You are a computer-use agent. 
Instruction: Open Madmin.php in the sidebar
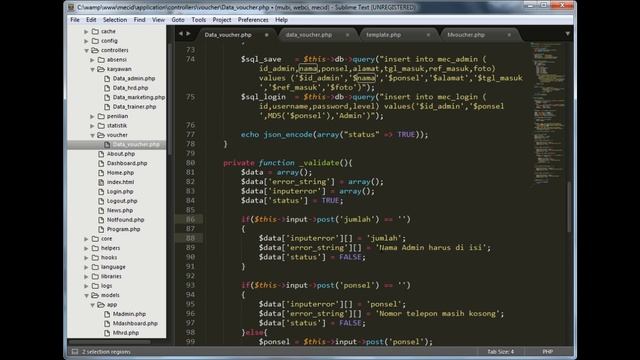pos(129,314)
